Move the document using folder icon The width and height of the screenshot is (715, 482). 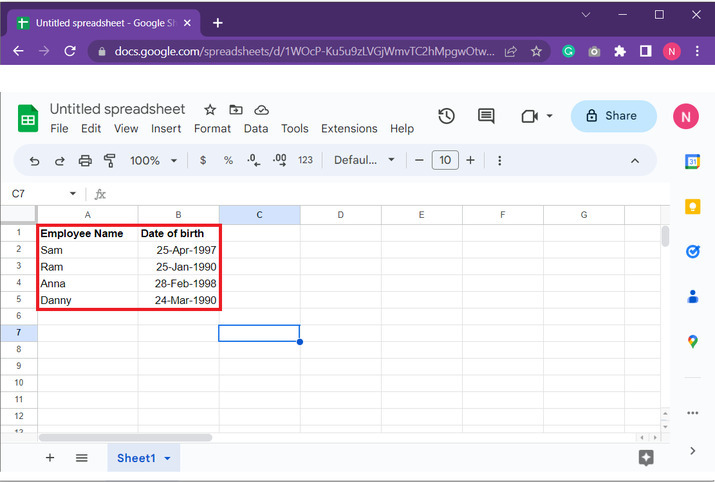236,109
